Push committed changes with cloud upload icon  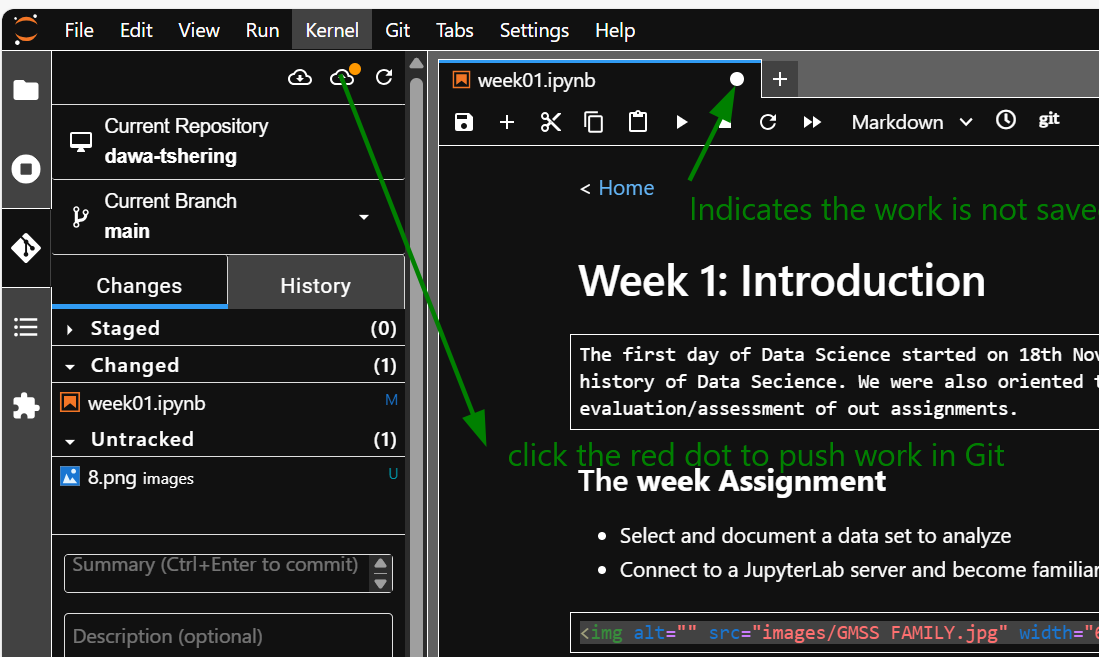(x=343, y=77)
